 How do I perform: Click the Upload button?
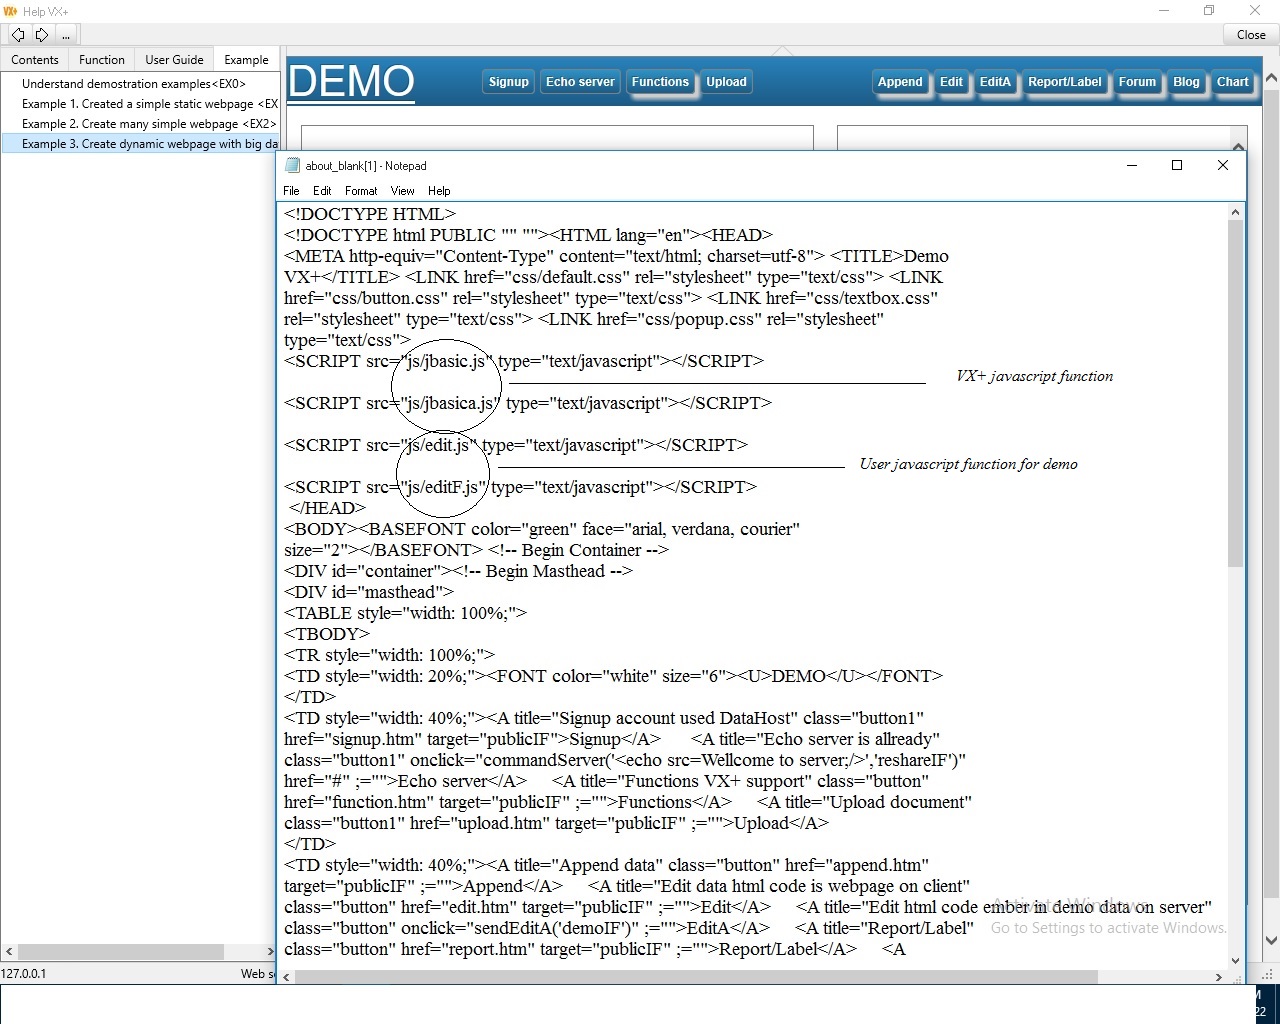(x=726, y=82)
